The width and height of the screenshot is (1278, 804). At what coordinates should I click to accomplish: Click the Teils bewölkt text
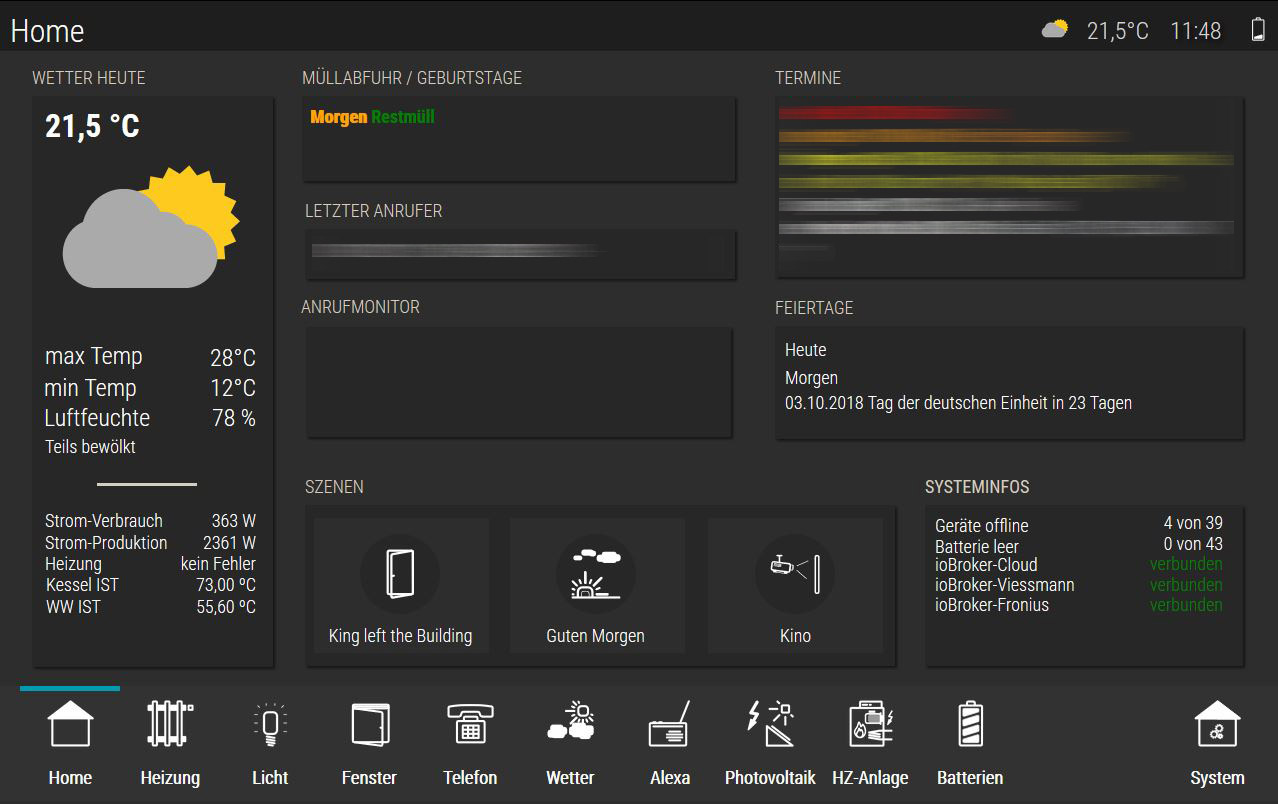tap(90, 447)
